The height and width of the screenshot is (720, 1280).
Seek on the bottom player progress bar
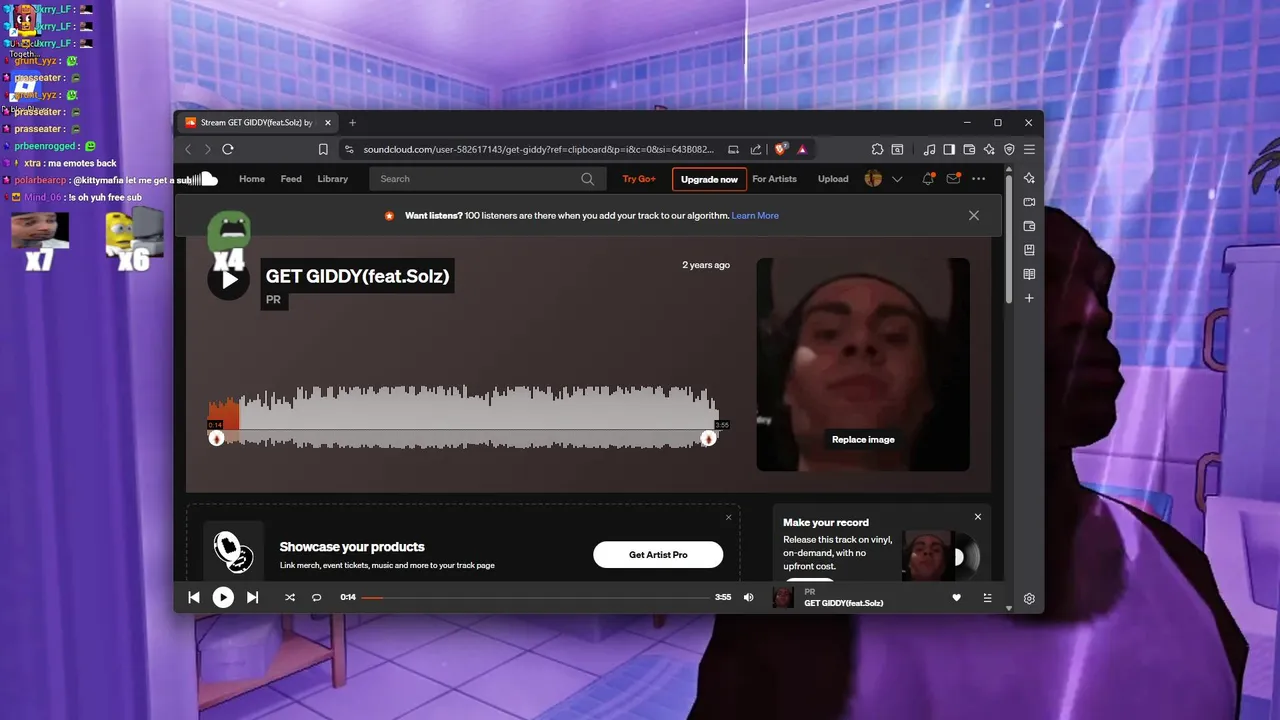535,597
